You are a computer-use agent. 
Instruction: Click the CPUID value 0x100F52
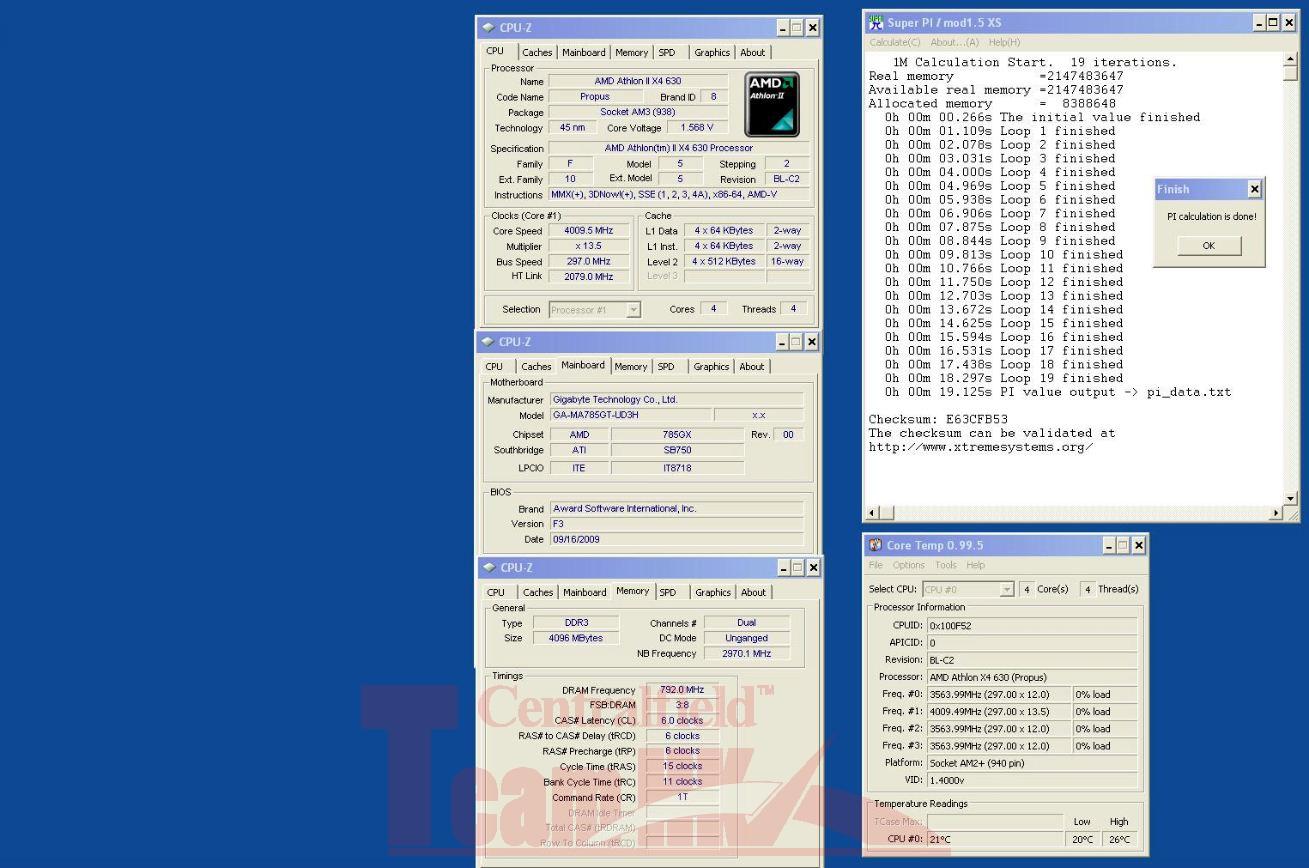(x=1032, y=626)
